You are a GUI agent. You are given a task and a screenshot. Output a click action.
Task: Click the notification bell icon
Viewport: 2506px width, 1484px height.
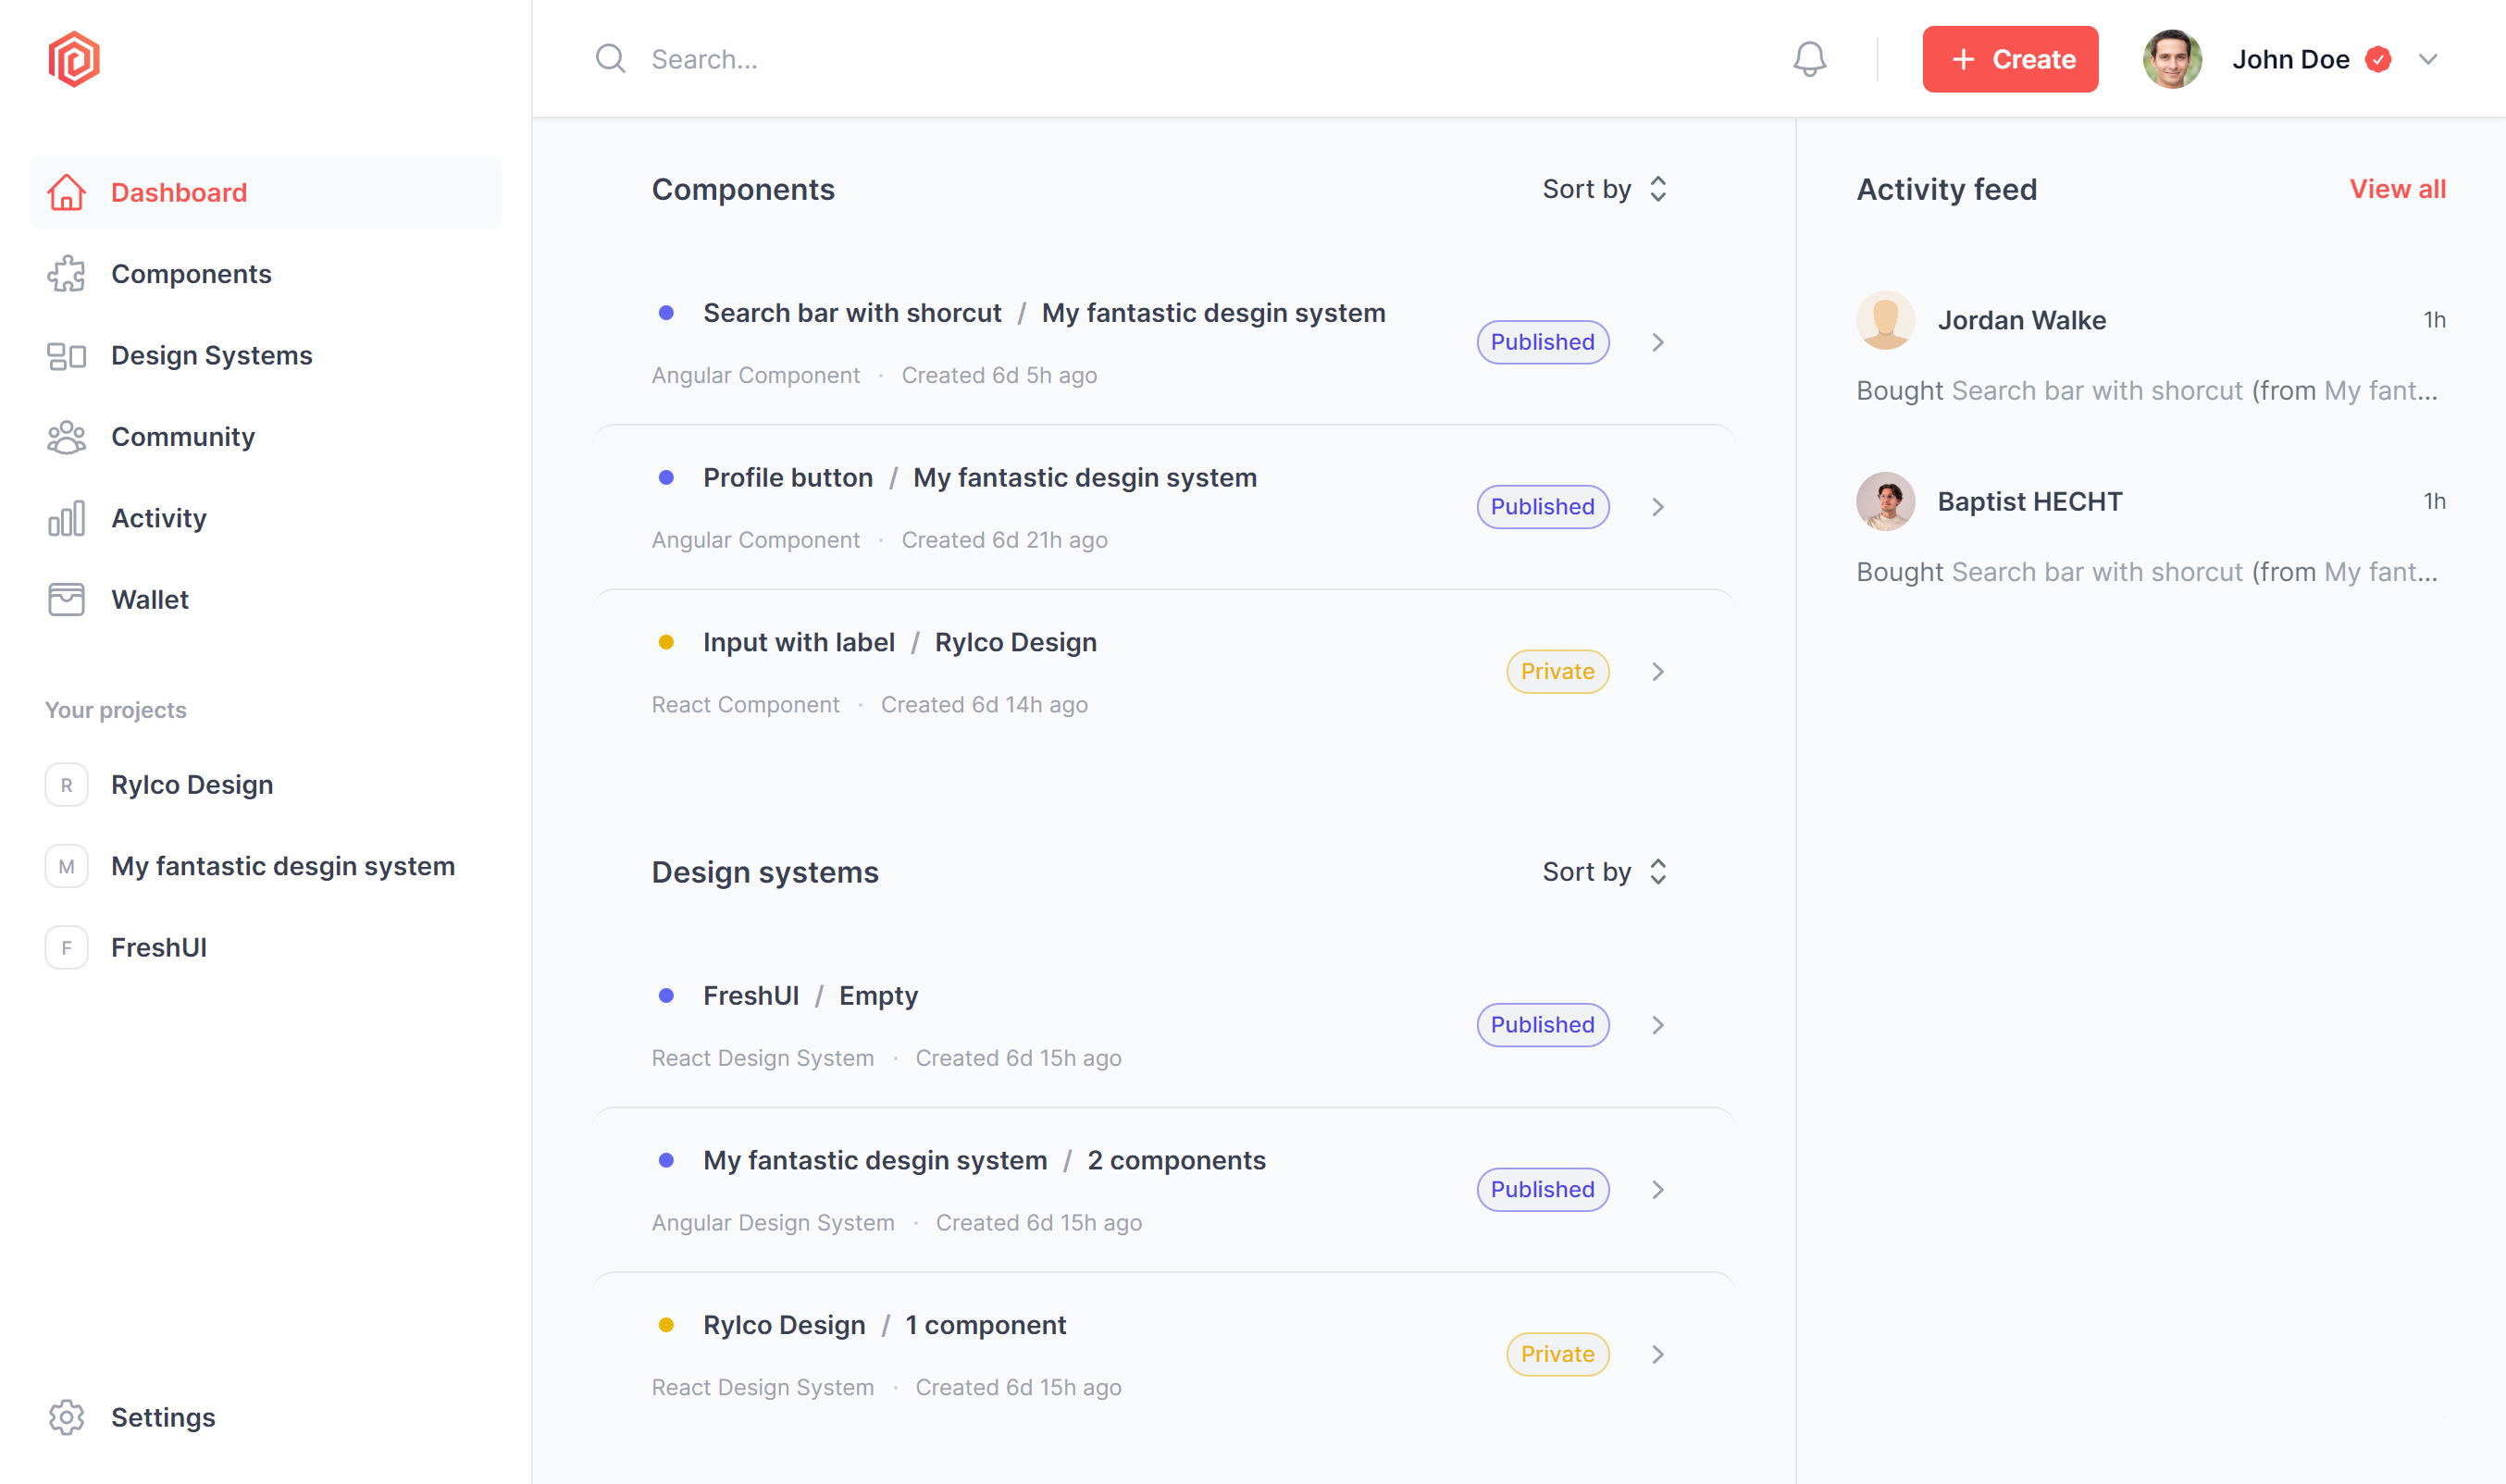pyautogui.click(x=1810, y=56)
